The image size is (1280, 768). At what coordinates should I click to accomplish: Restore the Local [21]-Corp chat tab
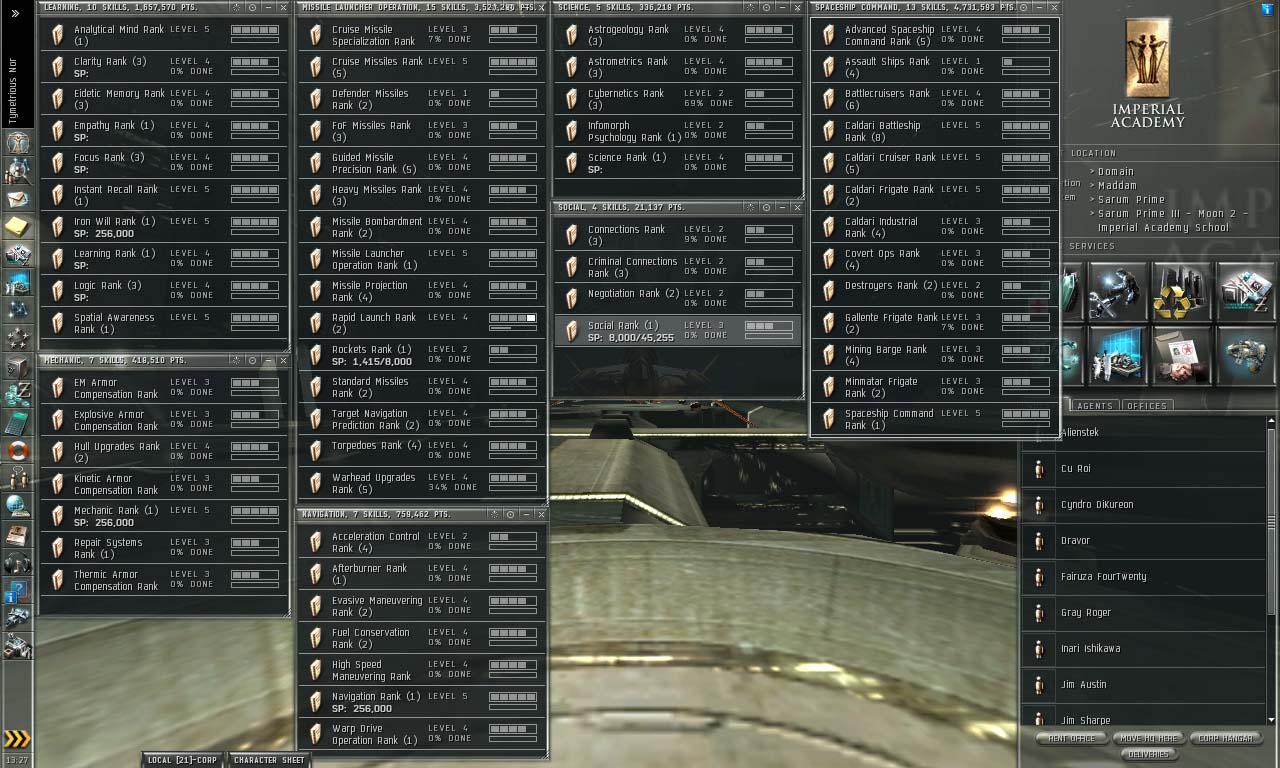tap(182, 760)
